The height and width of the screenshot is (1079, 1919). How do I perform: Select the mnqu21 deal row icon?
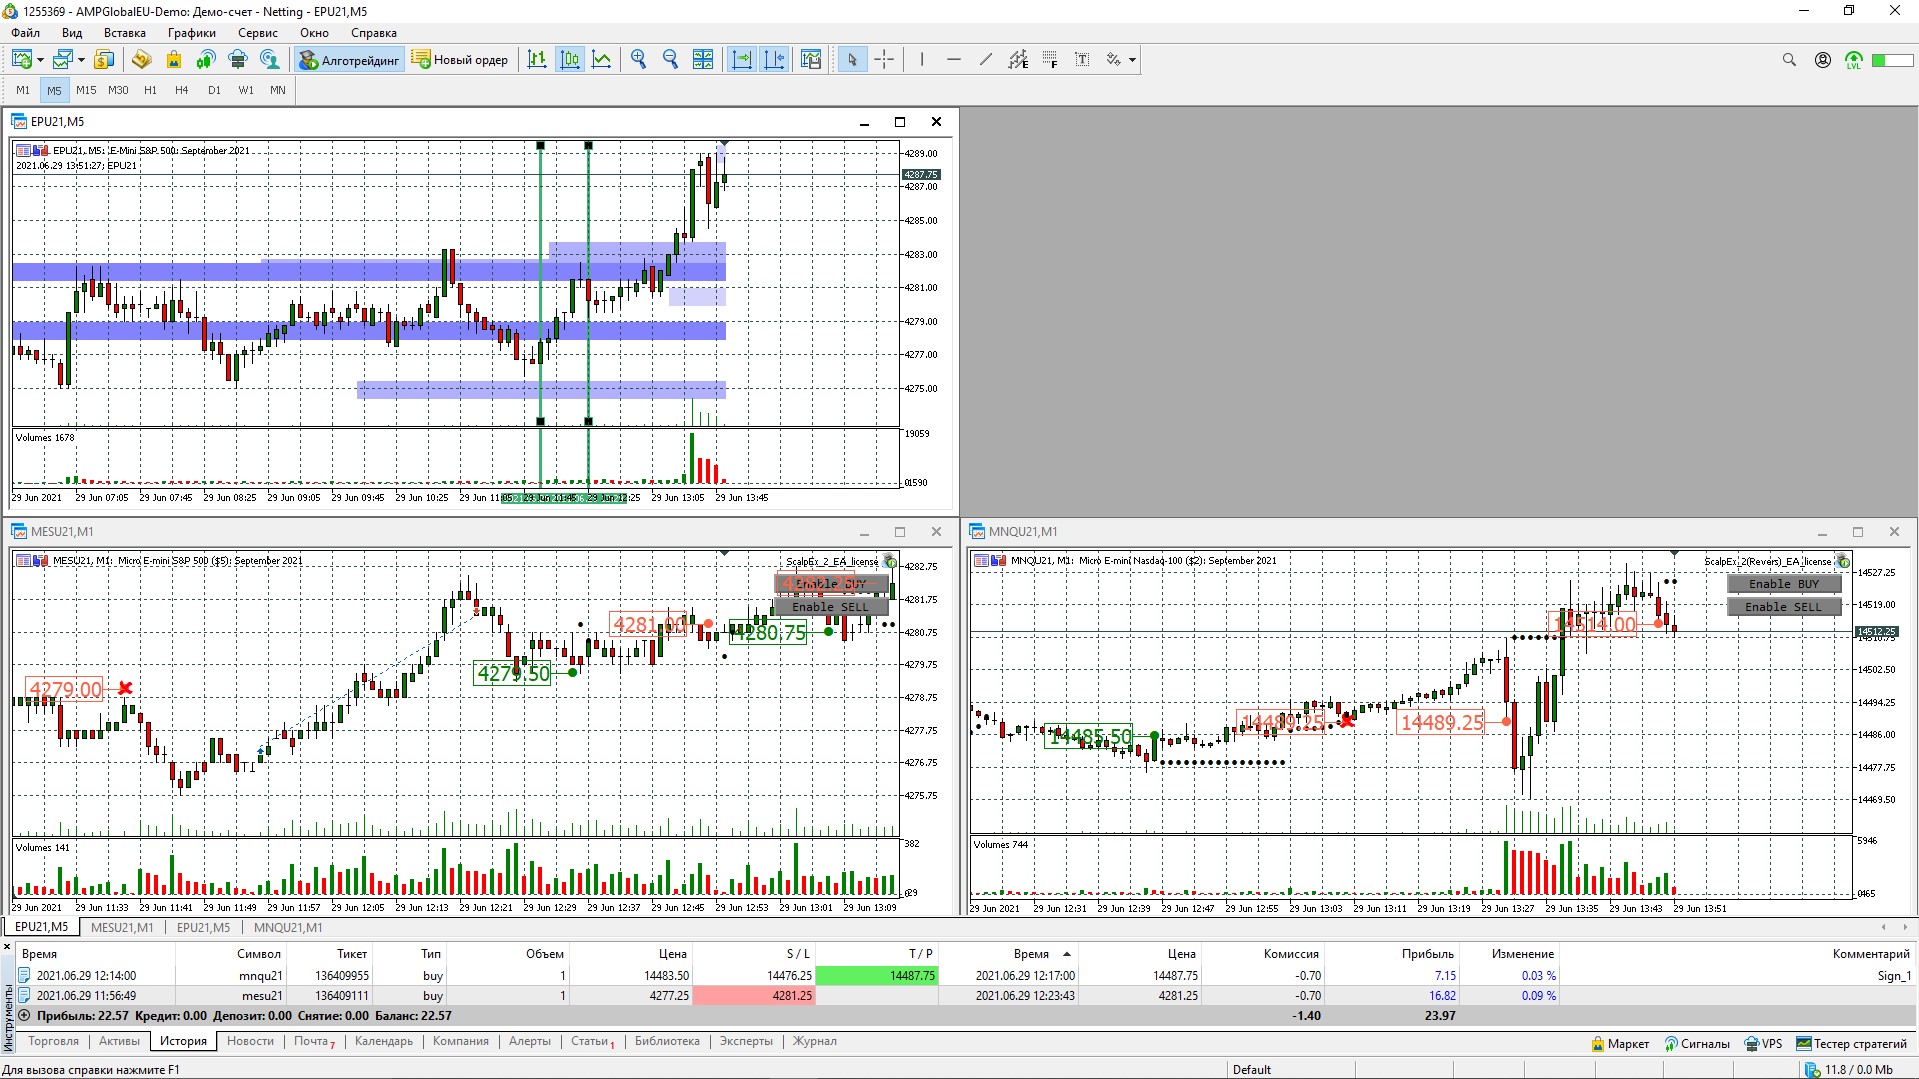click(x=25, y=976)
